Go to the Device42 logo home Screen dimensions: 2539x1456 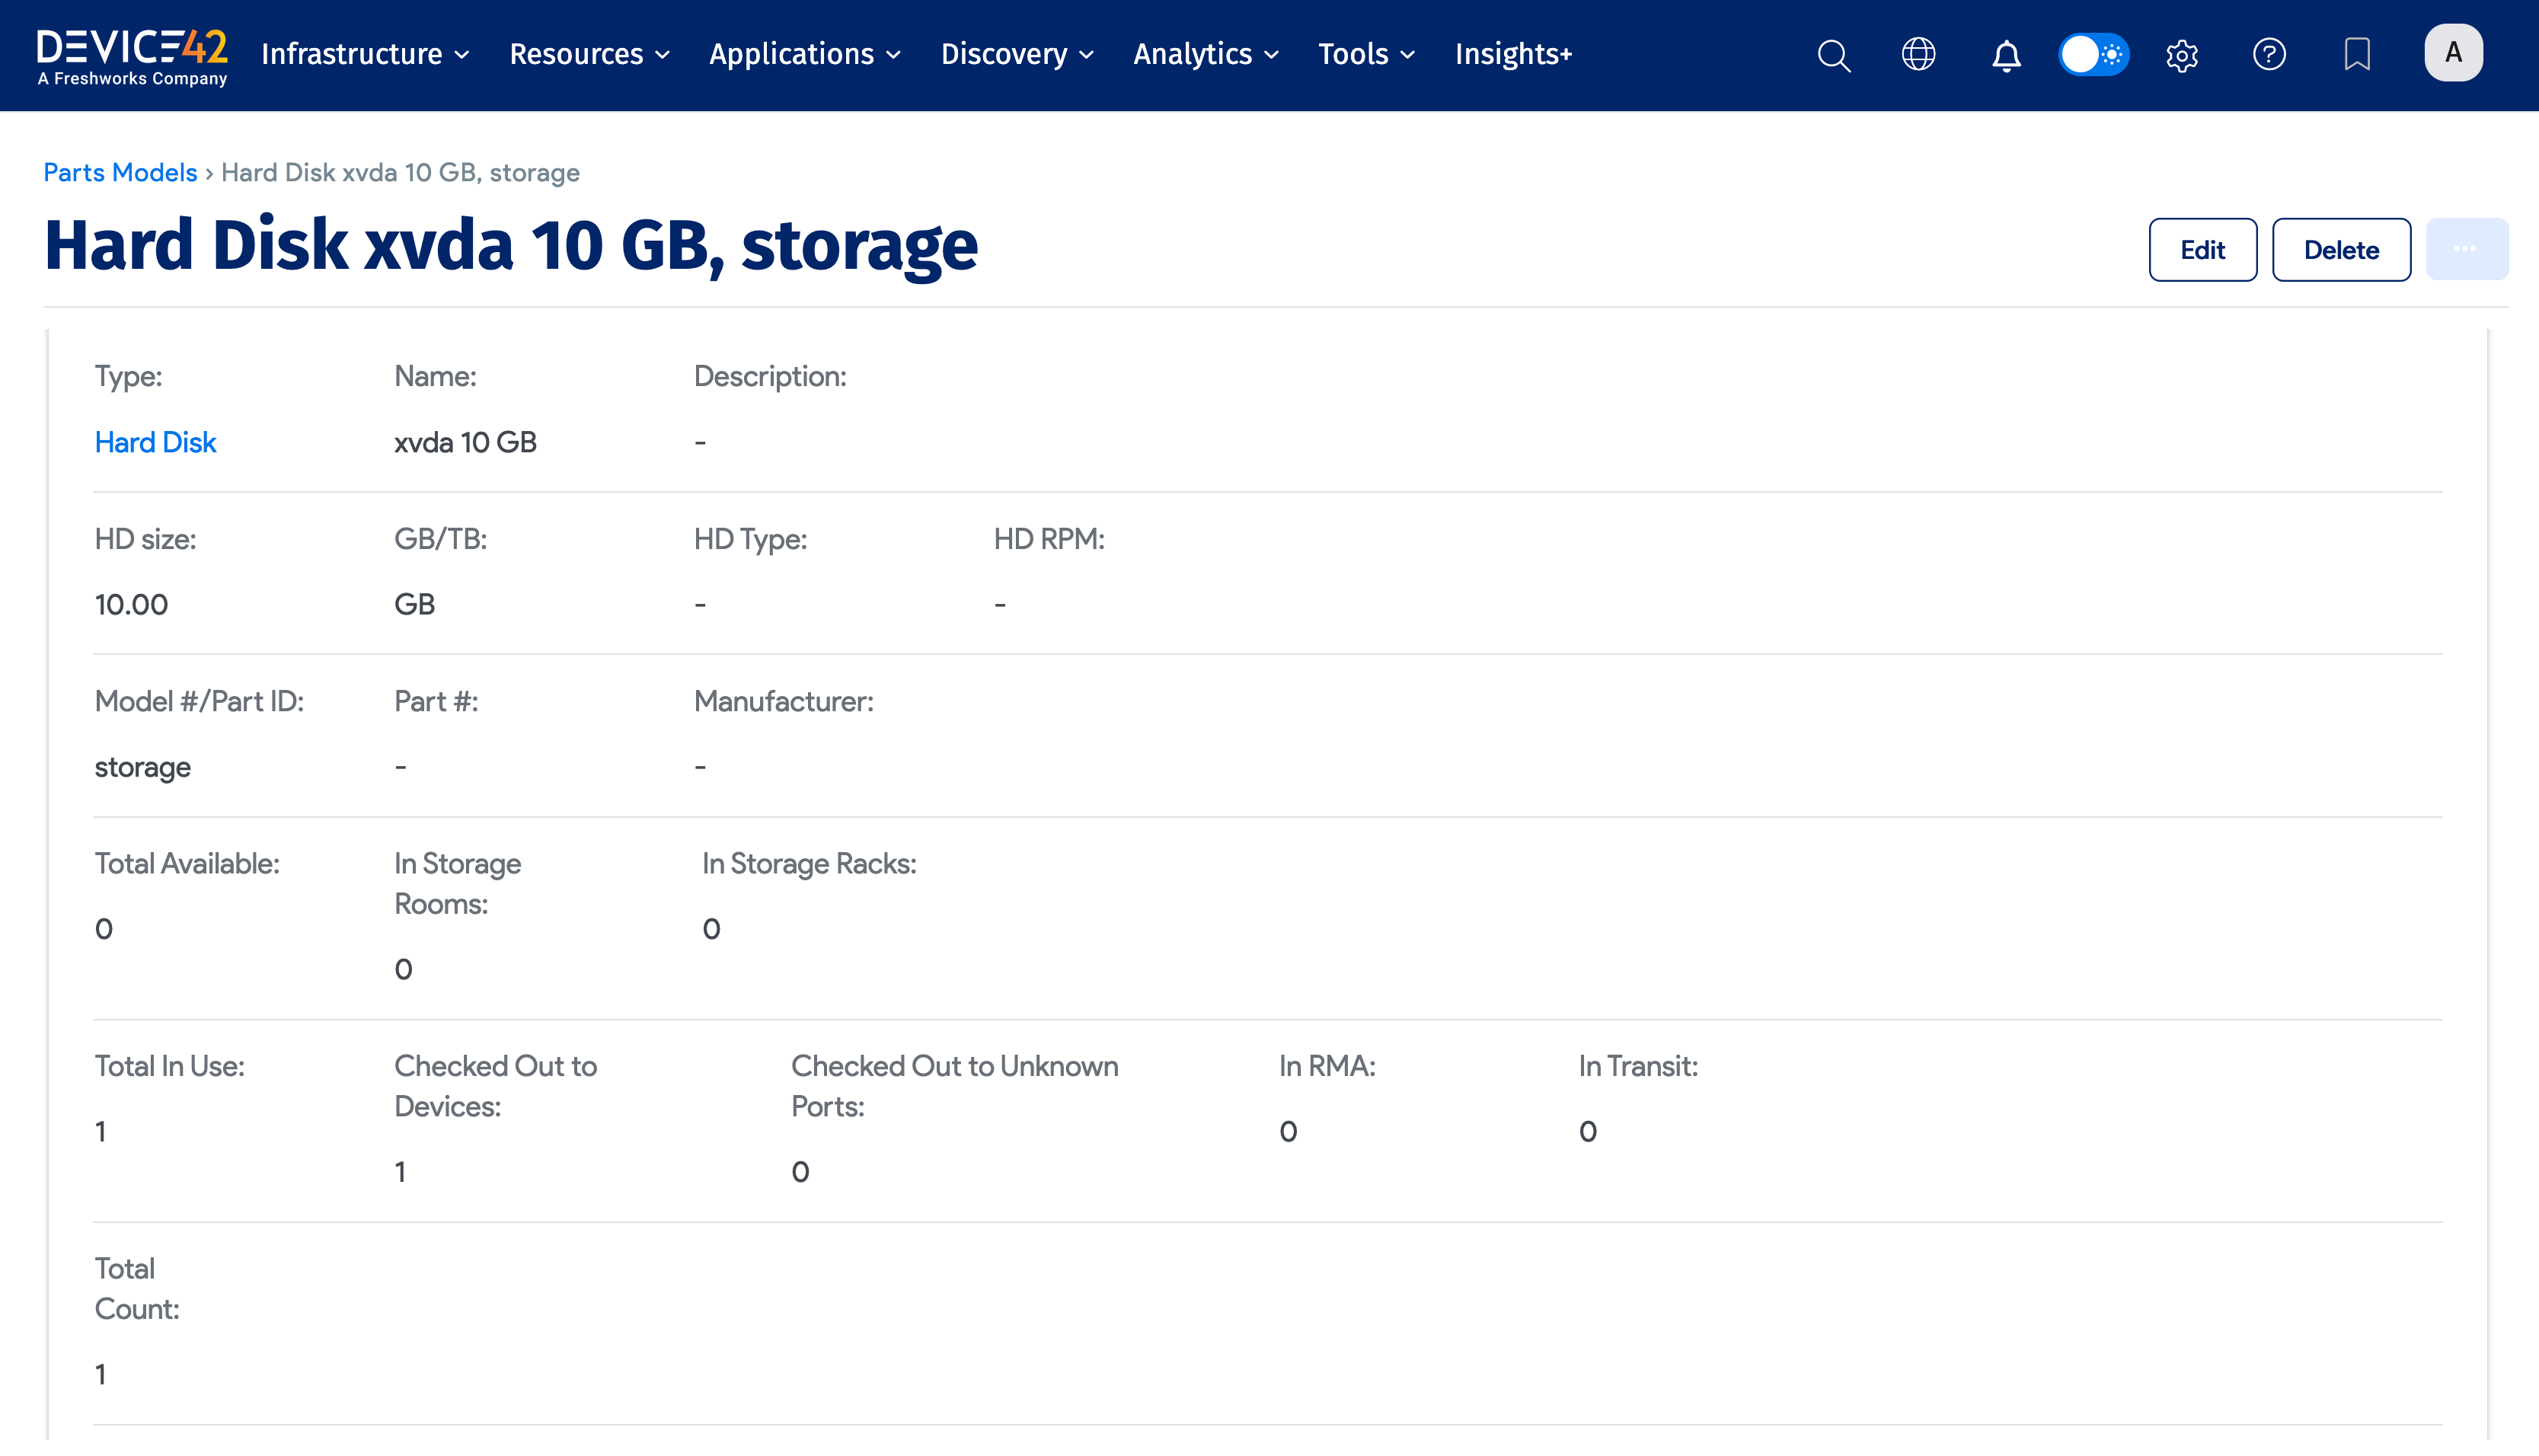[x=132, y=56]
